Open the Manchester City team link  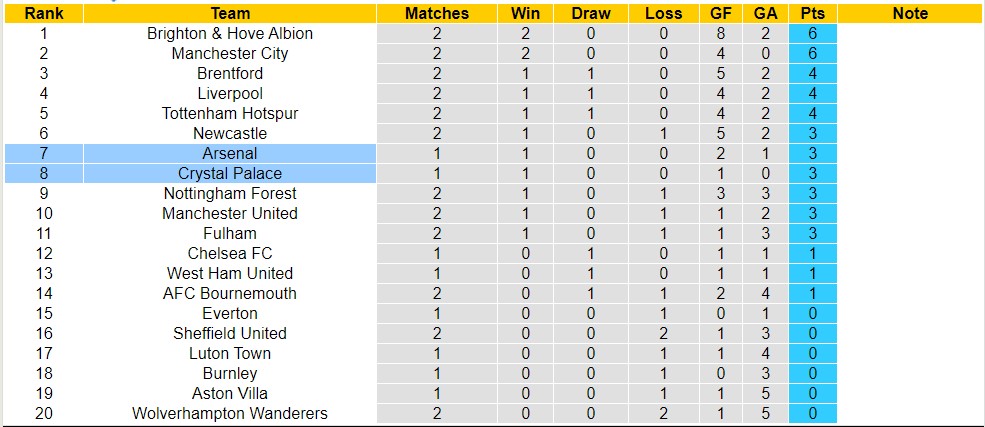pos(230,53)
